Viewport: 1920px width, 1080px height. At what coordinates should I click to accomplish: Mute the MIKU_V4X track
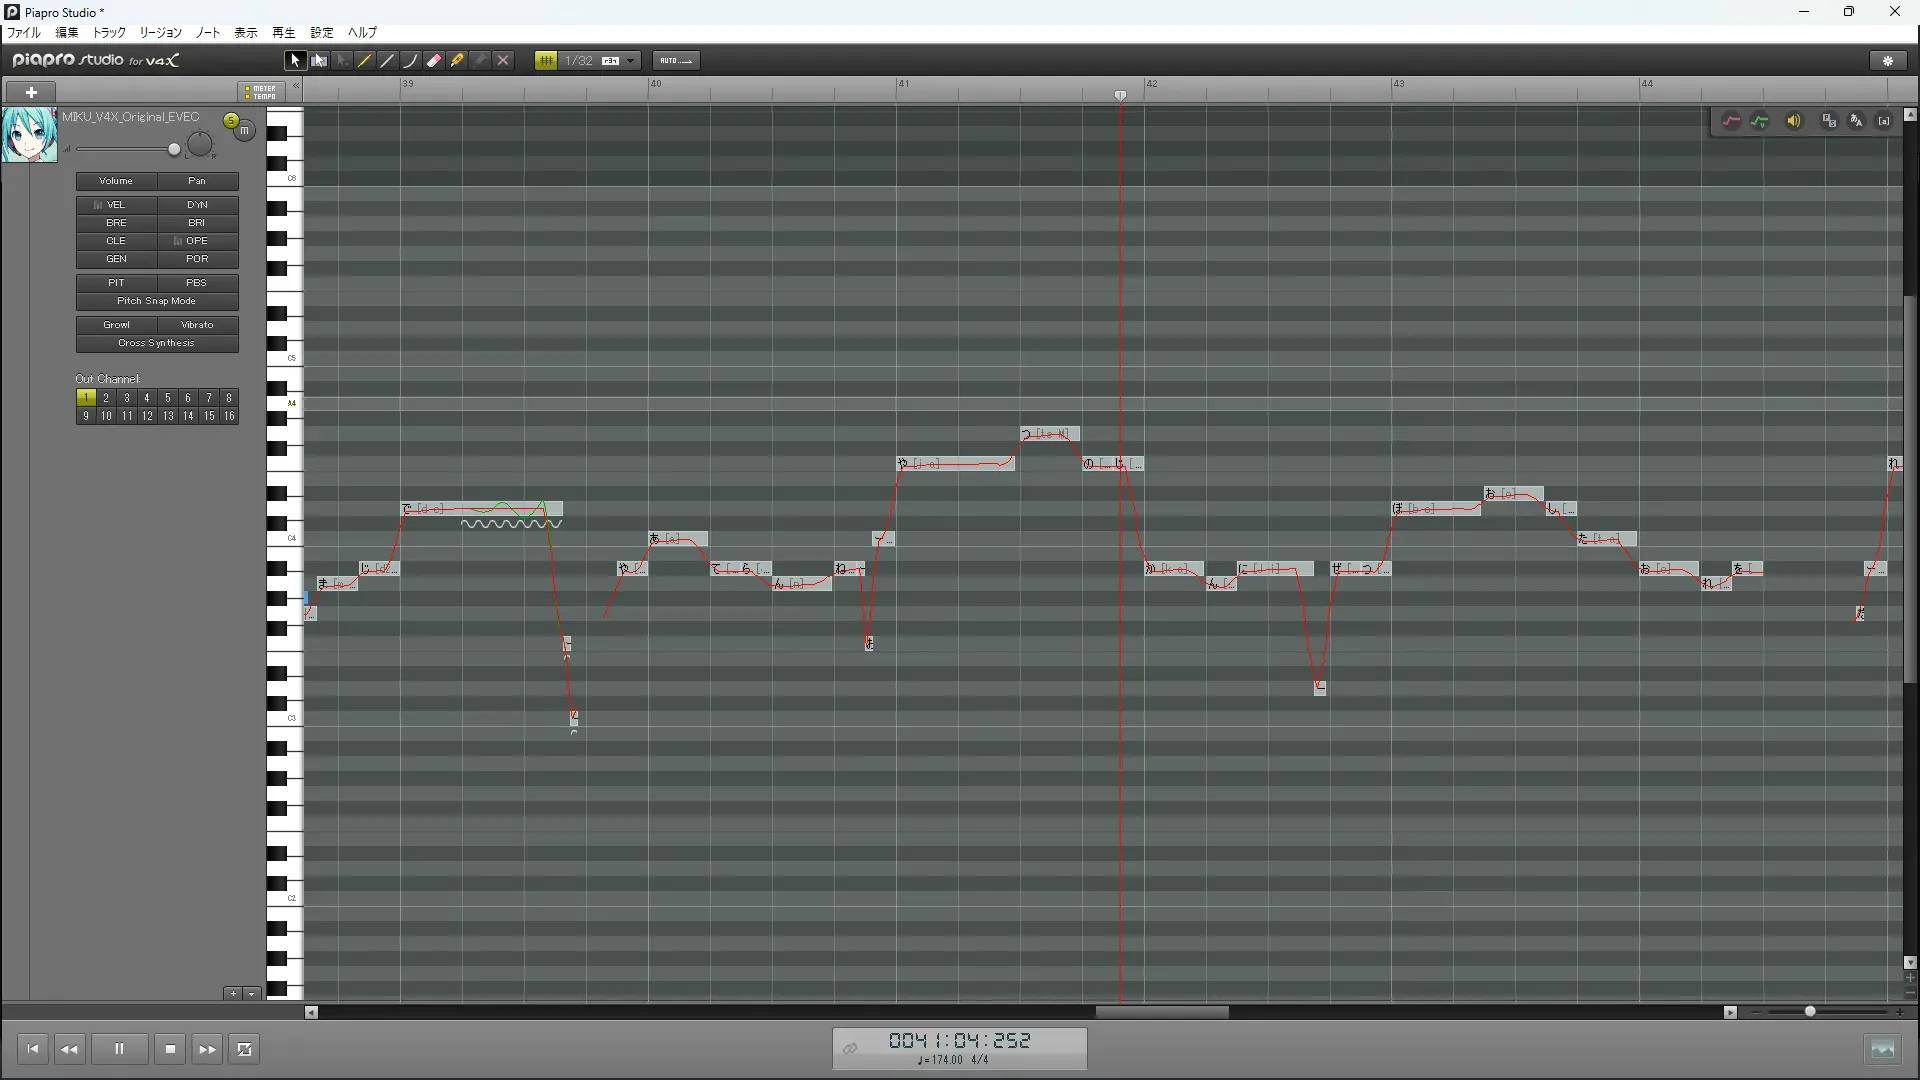point(244,130)
